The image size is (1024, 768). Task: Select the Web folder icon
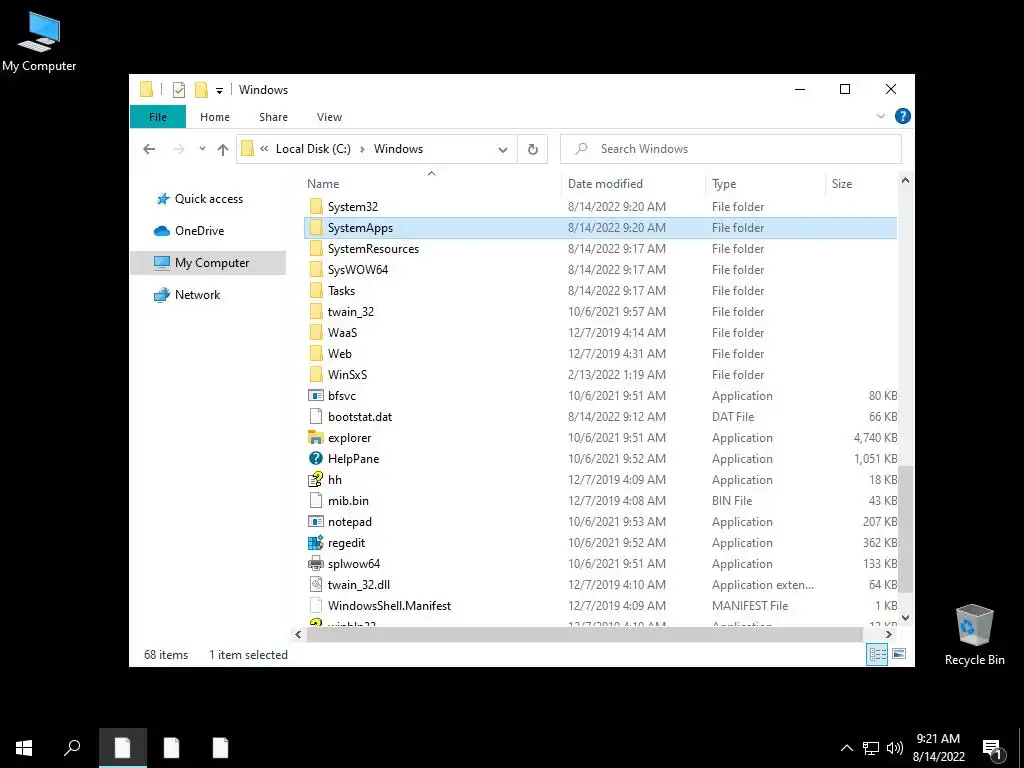click(x=315, y=353)
